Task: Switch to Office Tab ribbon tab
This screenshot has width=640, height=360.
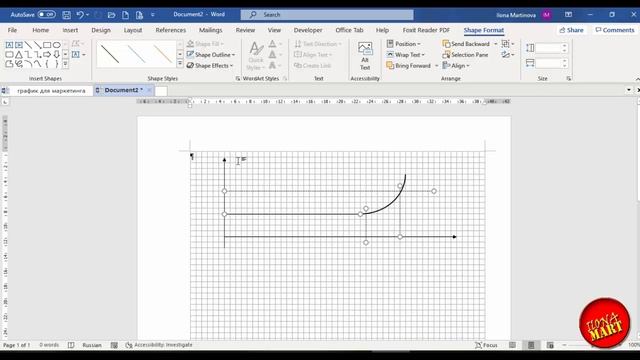Action: pyautogui.click(x=349, y=30)
